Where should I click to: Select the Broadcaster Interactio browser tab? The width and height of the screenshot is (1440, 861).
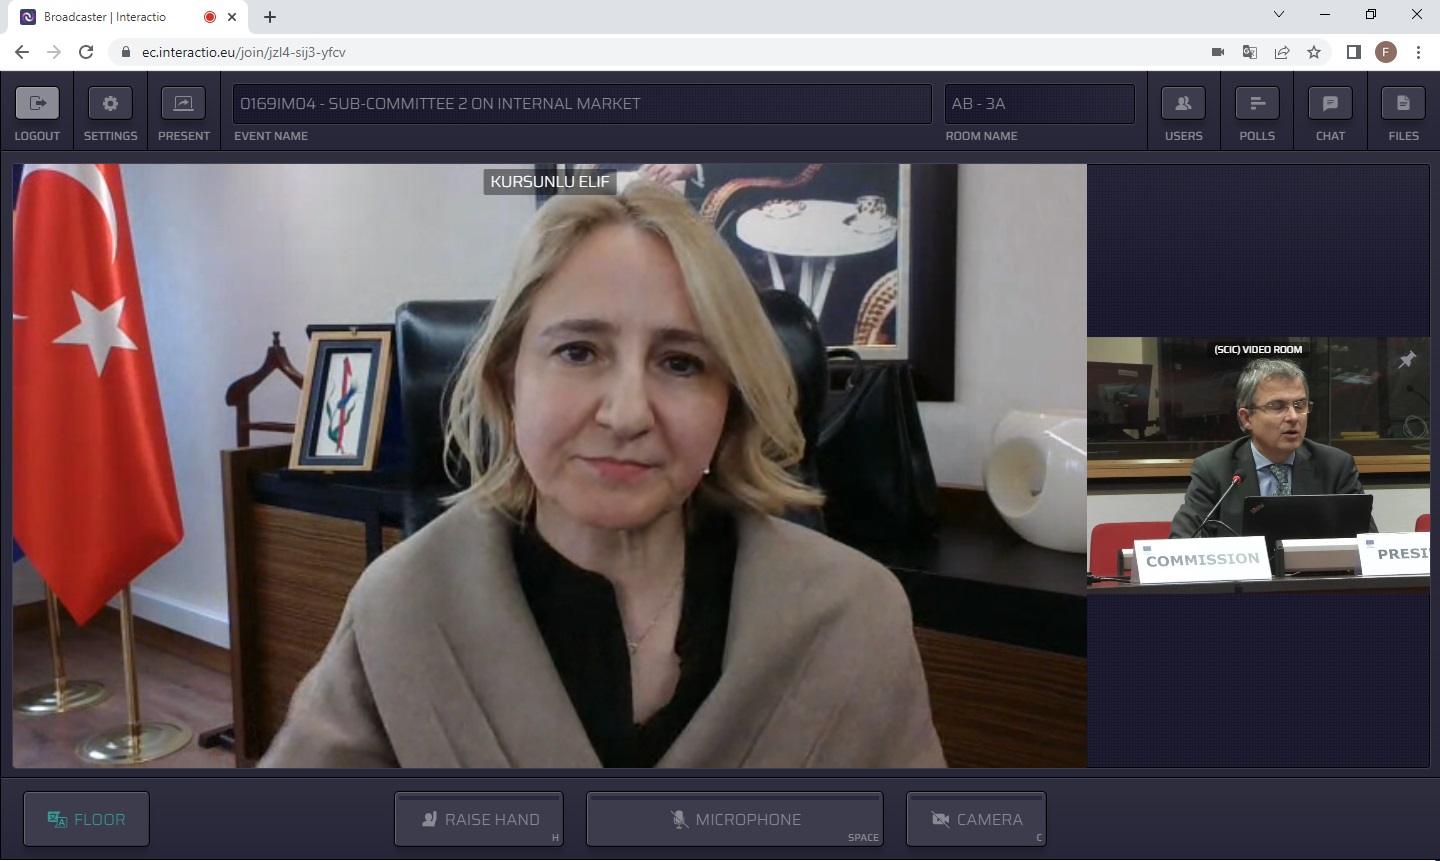coord(110,17)
